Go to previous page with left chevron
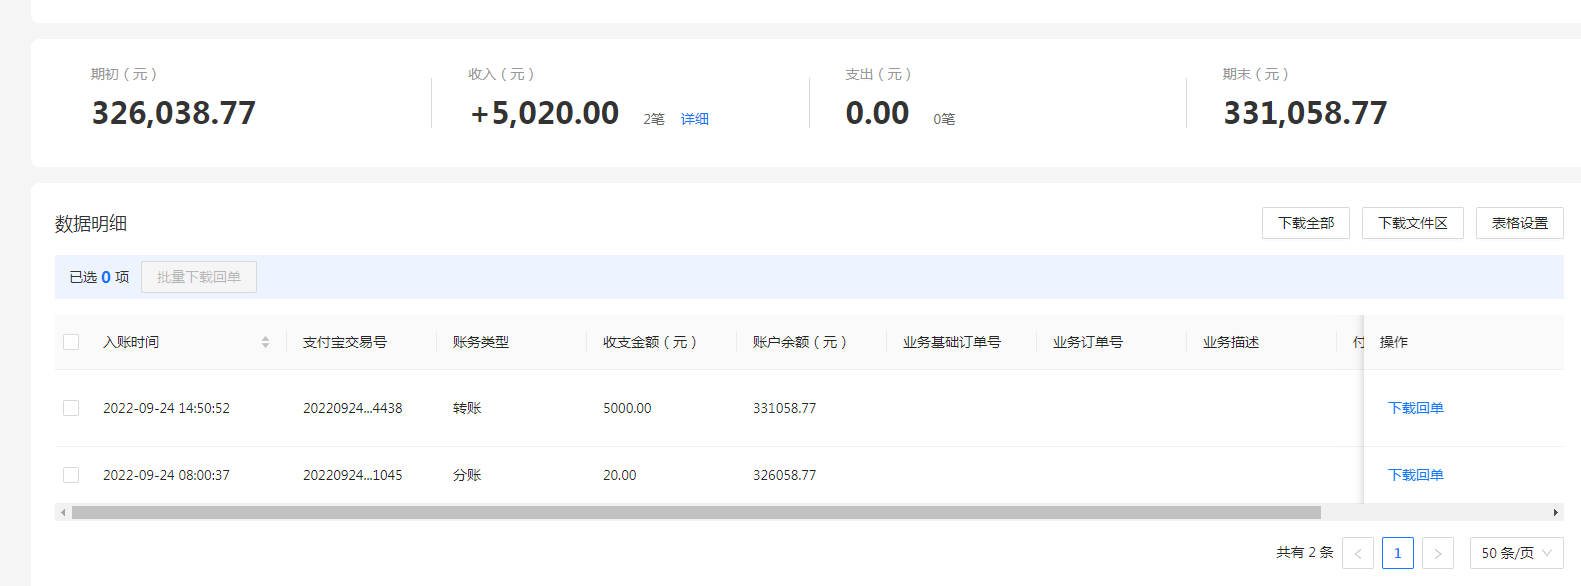Image resolution: width=1581 pixels, height=586 pixels. (x=1358, y=553)
